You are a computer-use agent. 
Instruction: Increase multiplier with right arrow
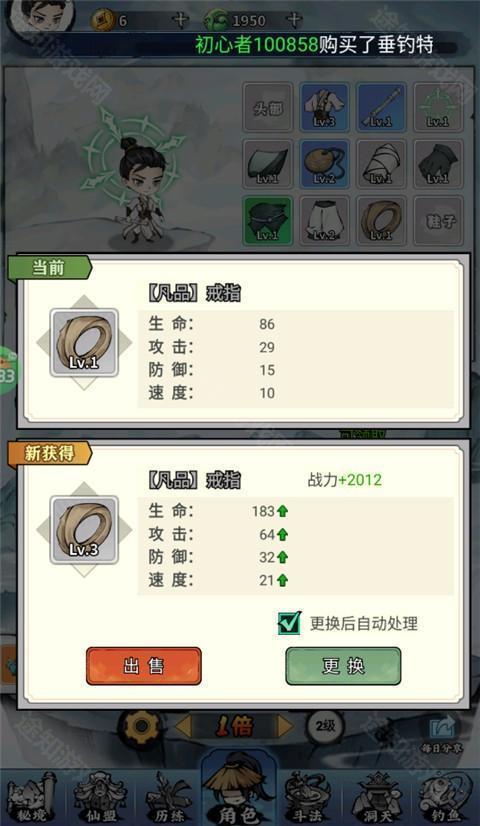tap(285, 727)
